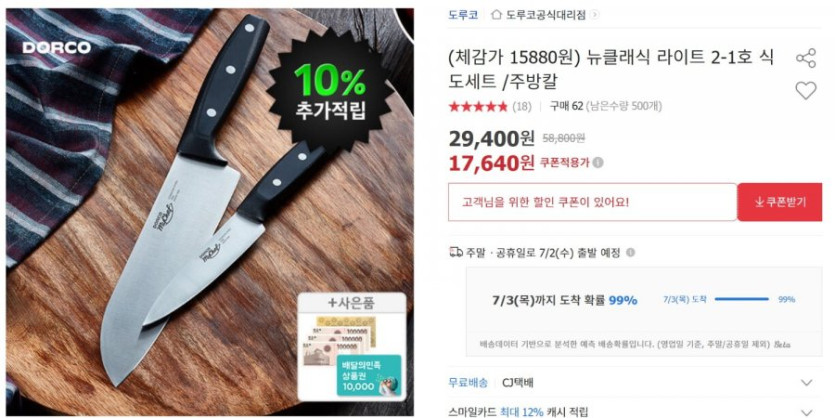This screenshot has height=418, width=835.
Task: Click info icon beside 출발 예정
Action: (x=631, y=252)
